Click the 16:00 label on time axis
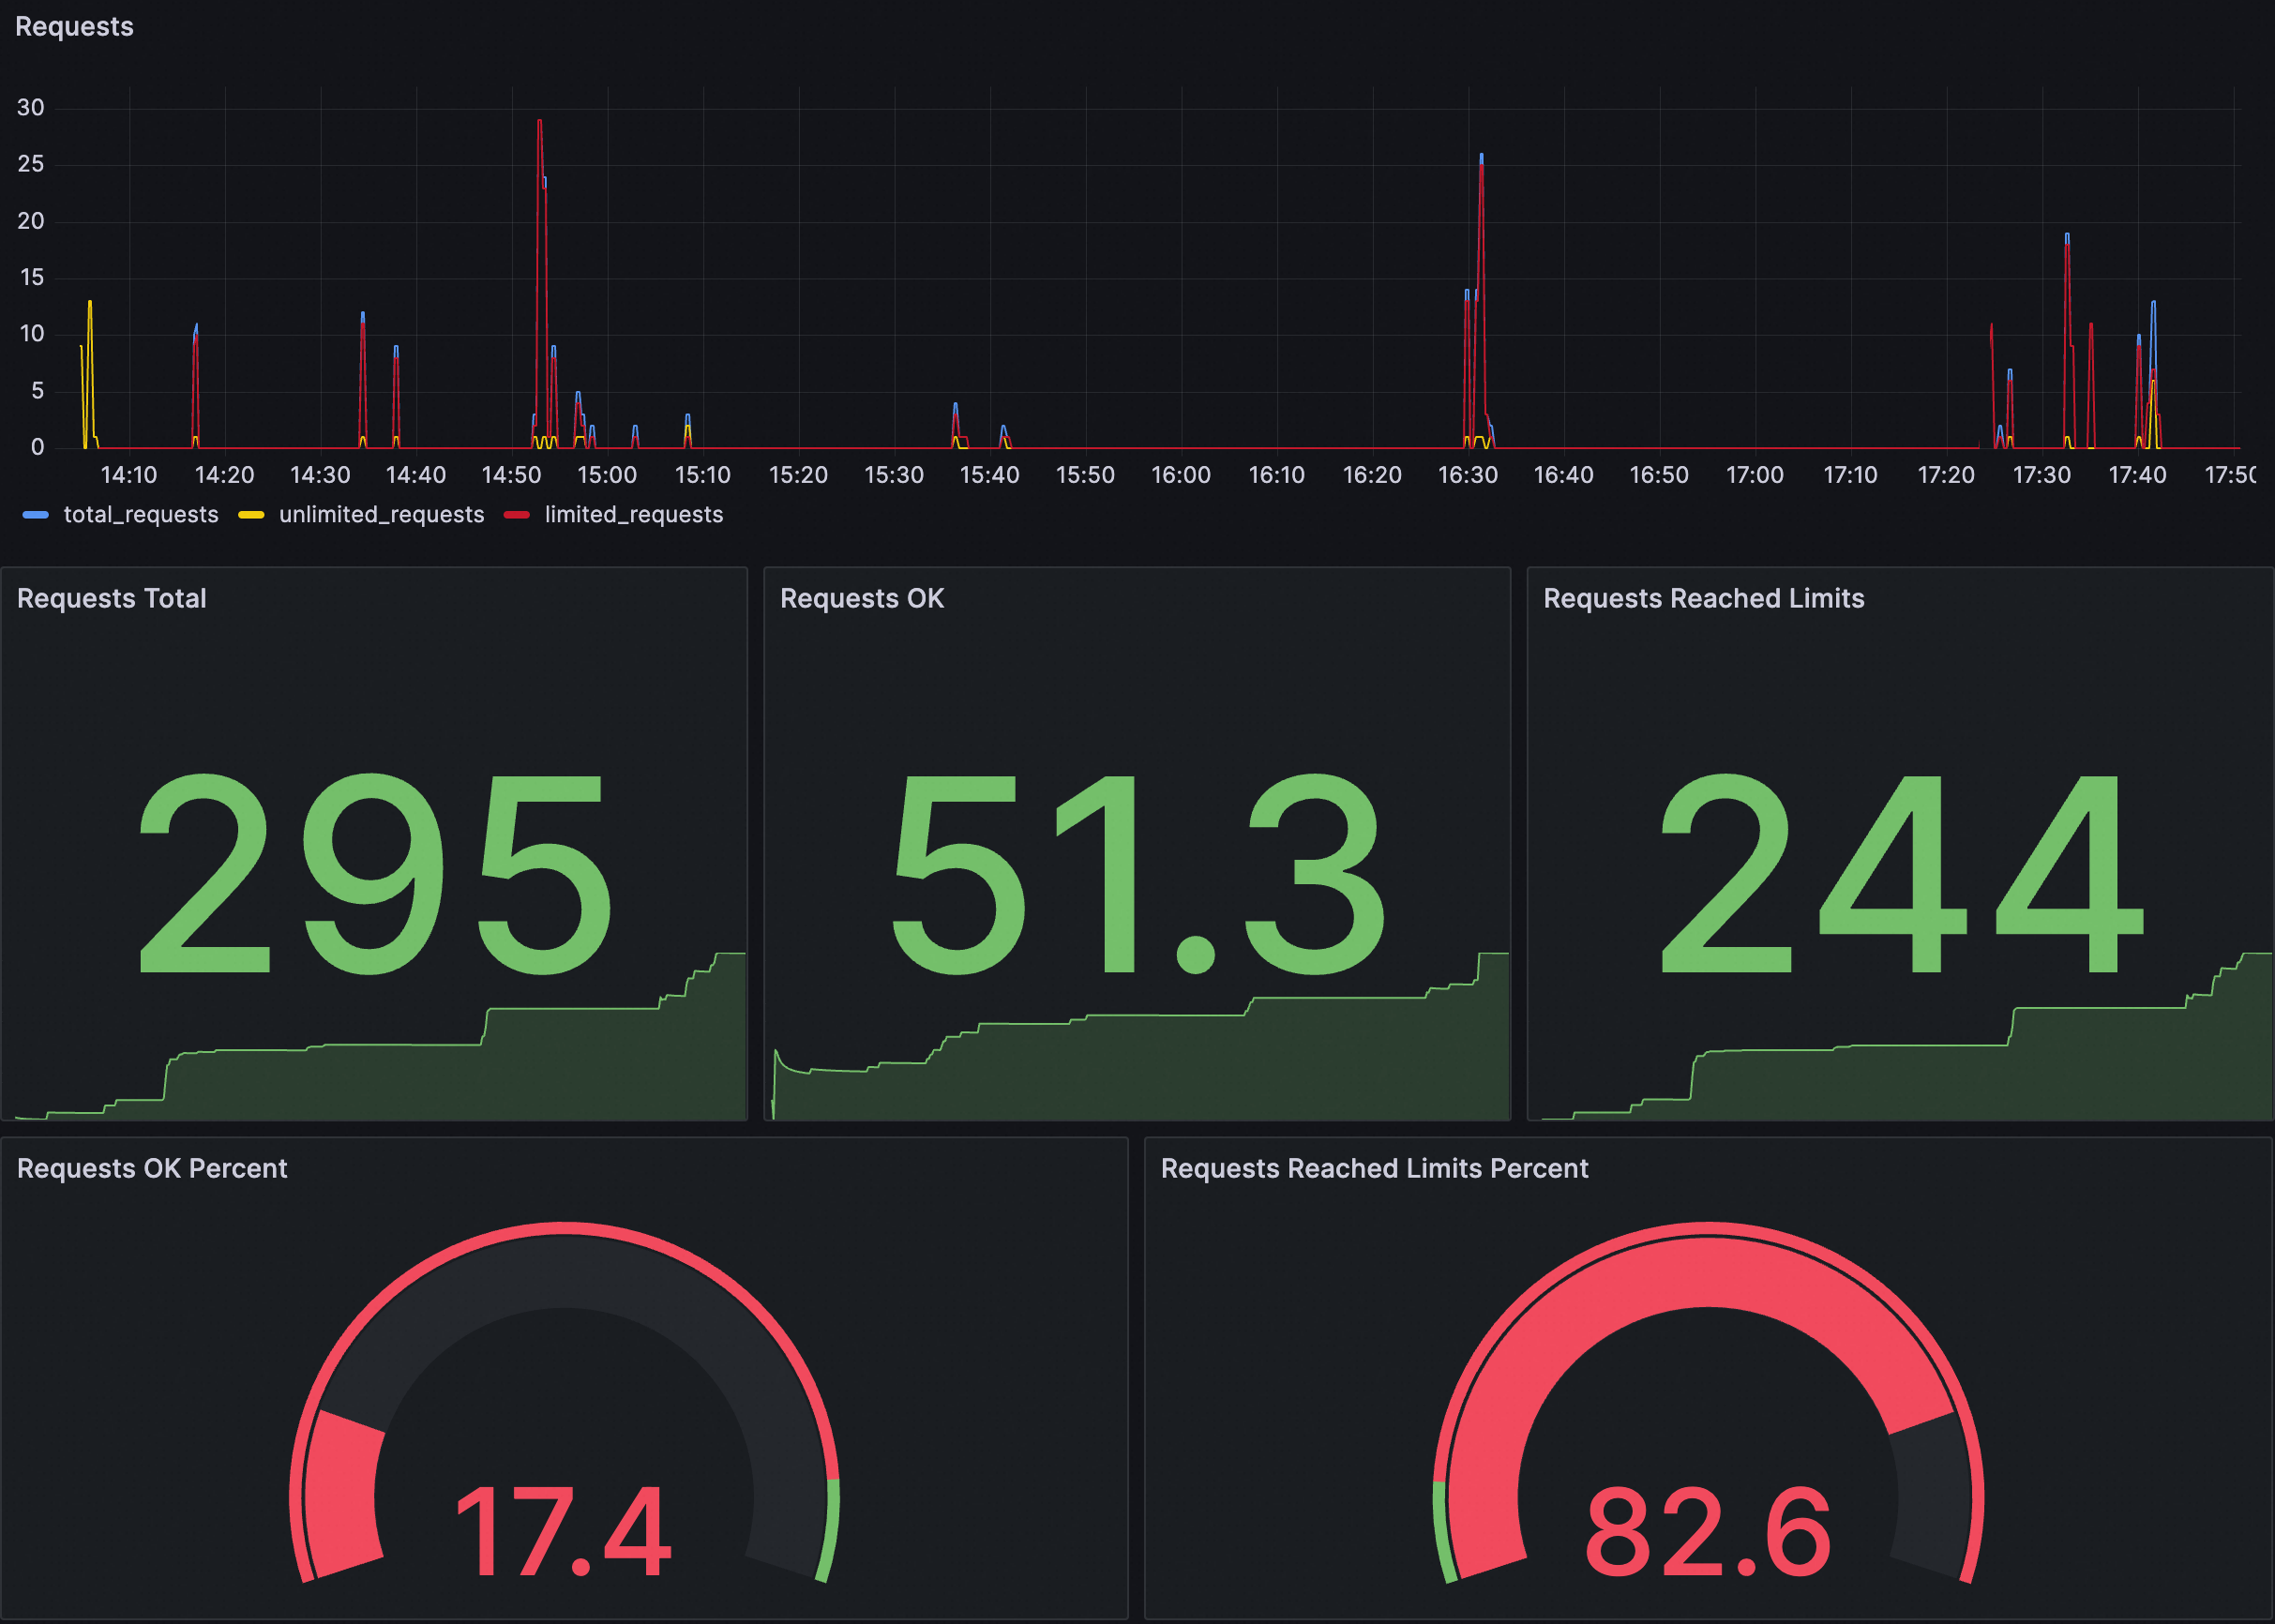 pos(1181,475)
